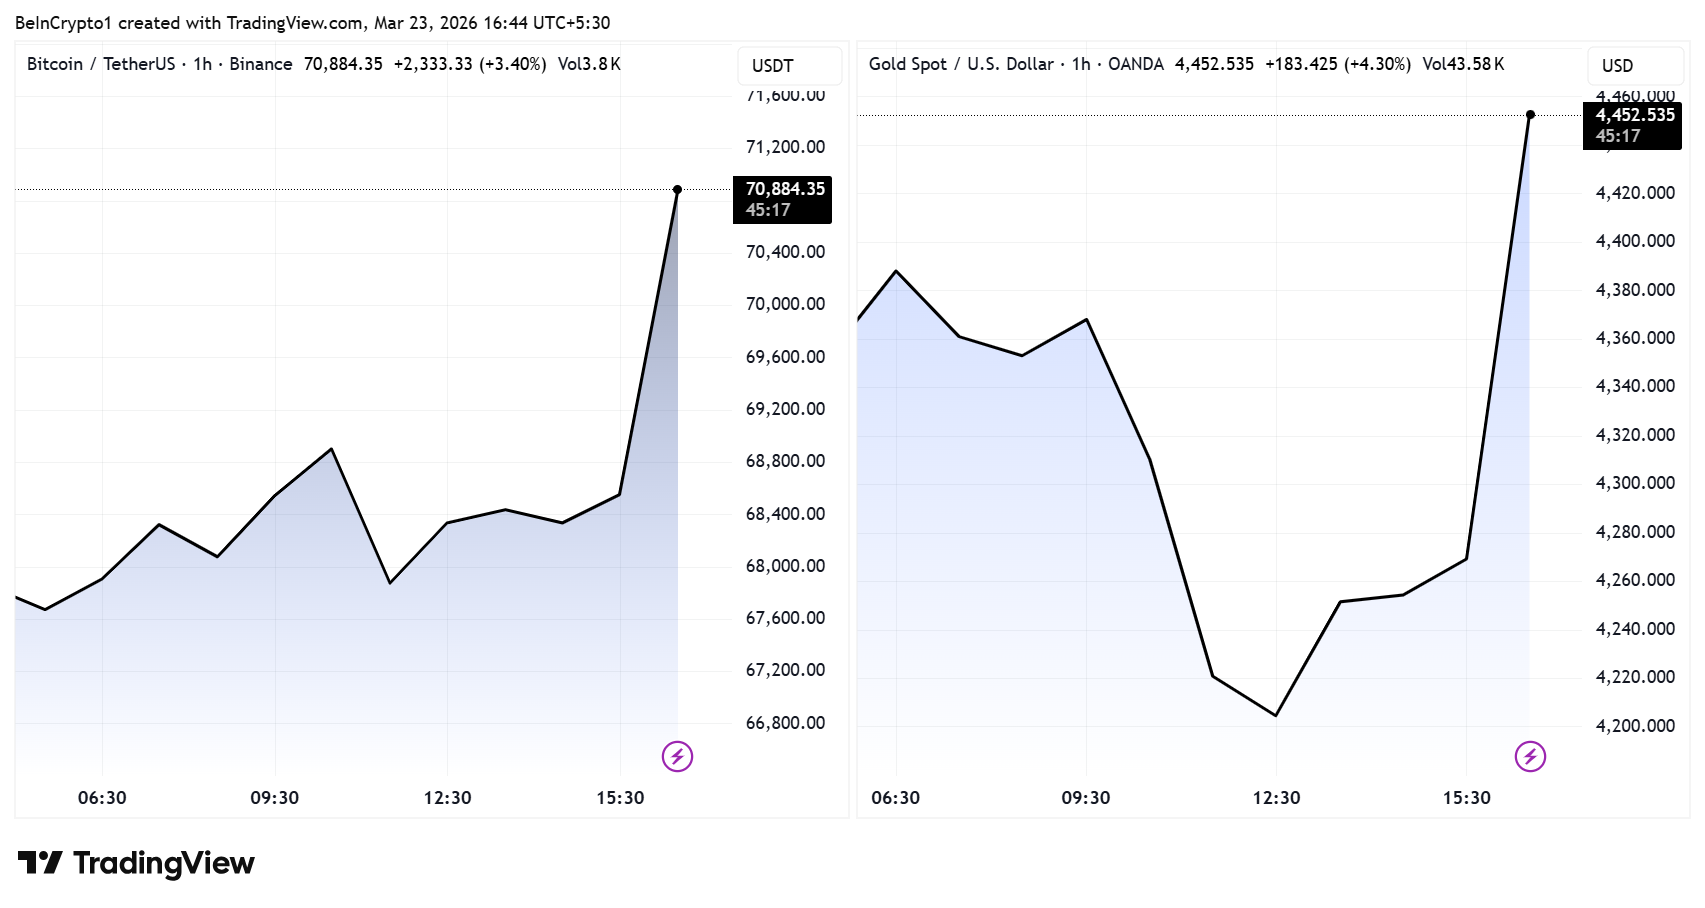Select the 1h interval on Bitcoin chart
1705x908 pixels.
pyautogui.click(x=202, y=64)
